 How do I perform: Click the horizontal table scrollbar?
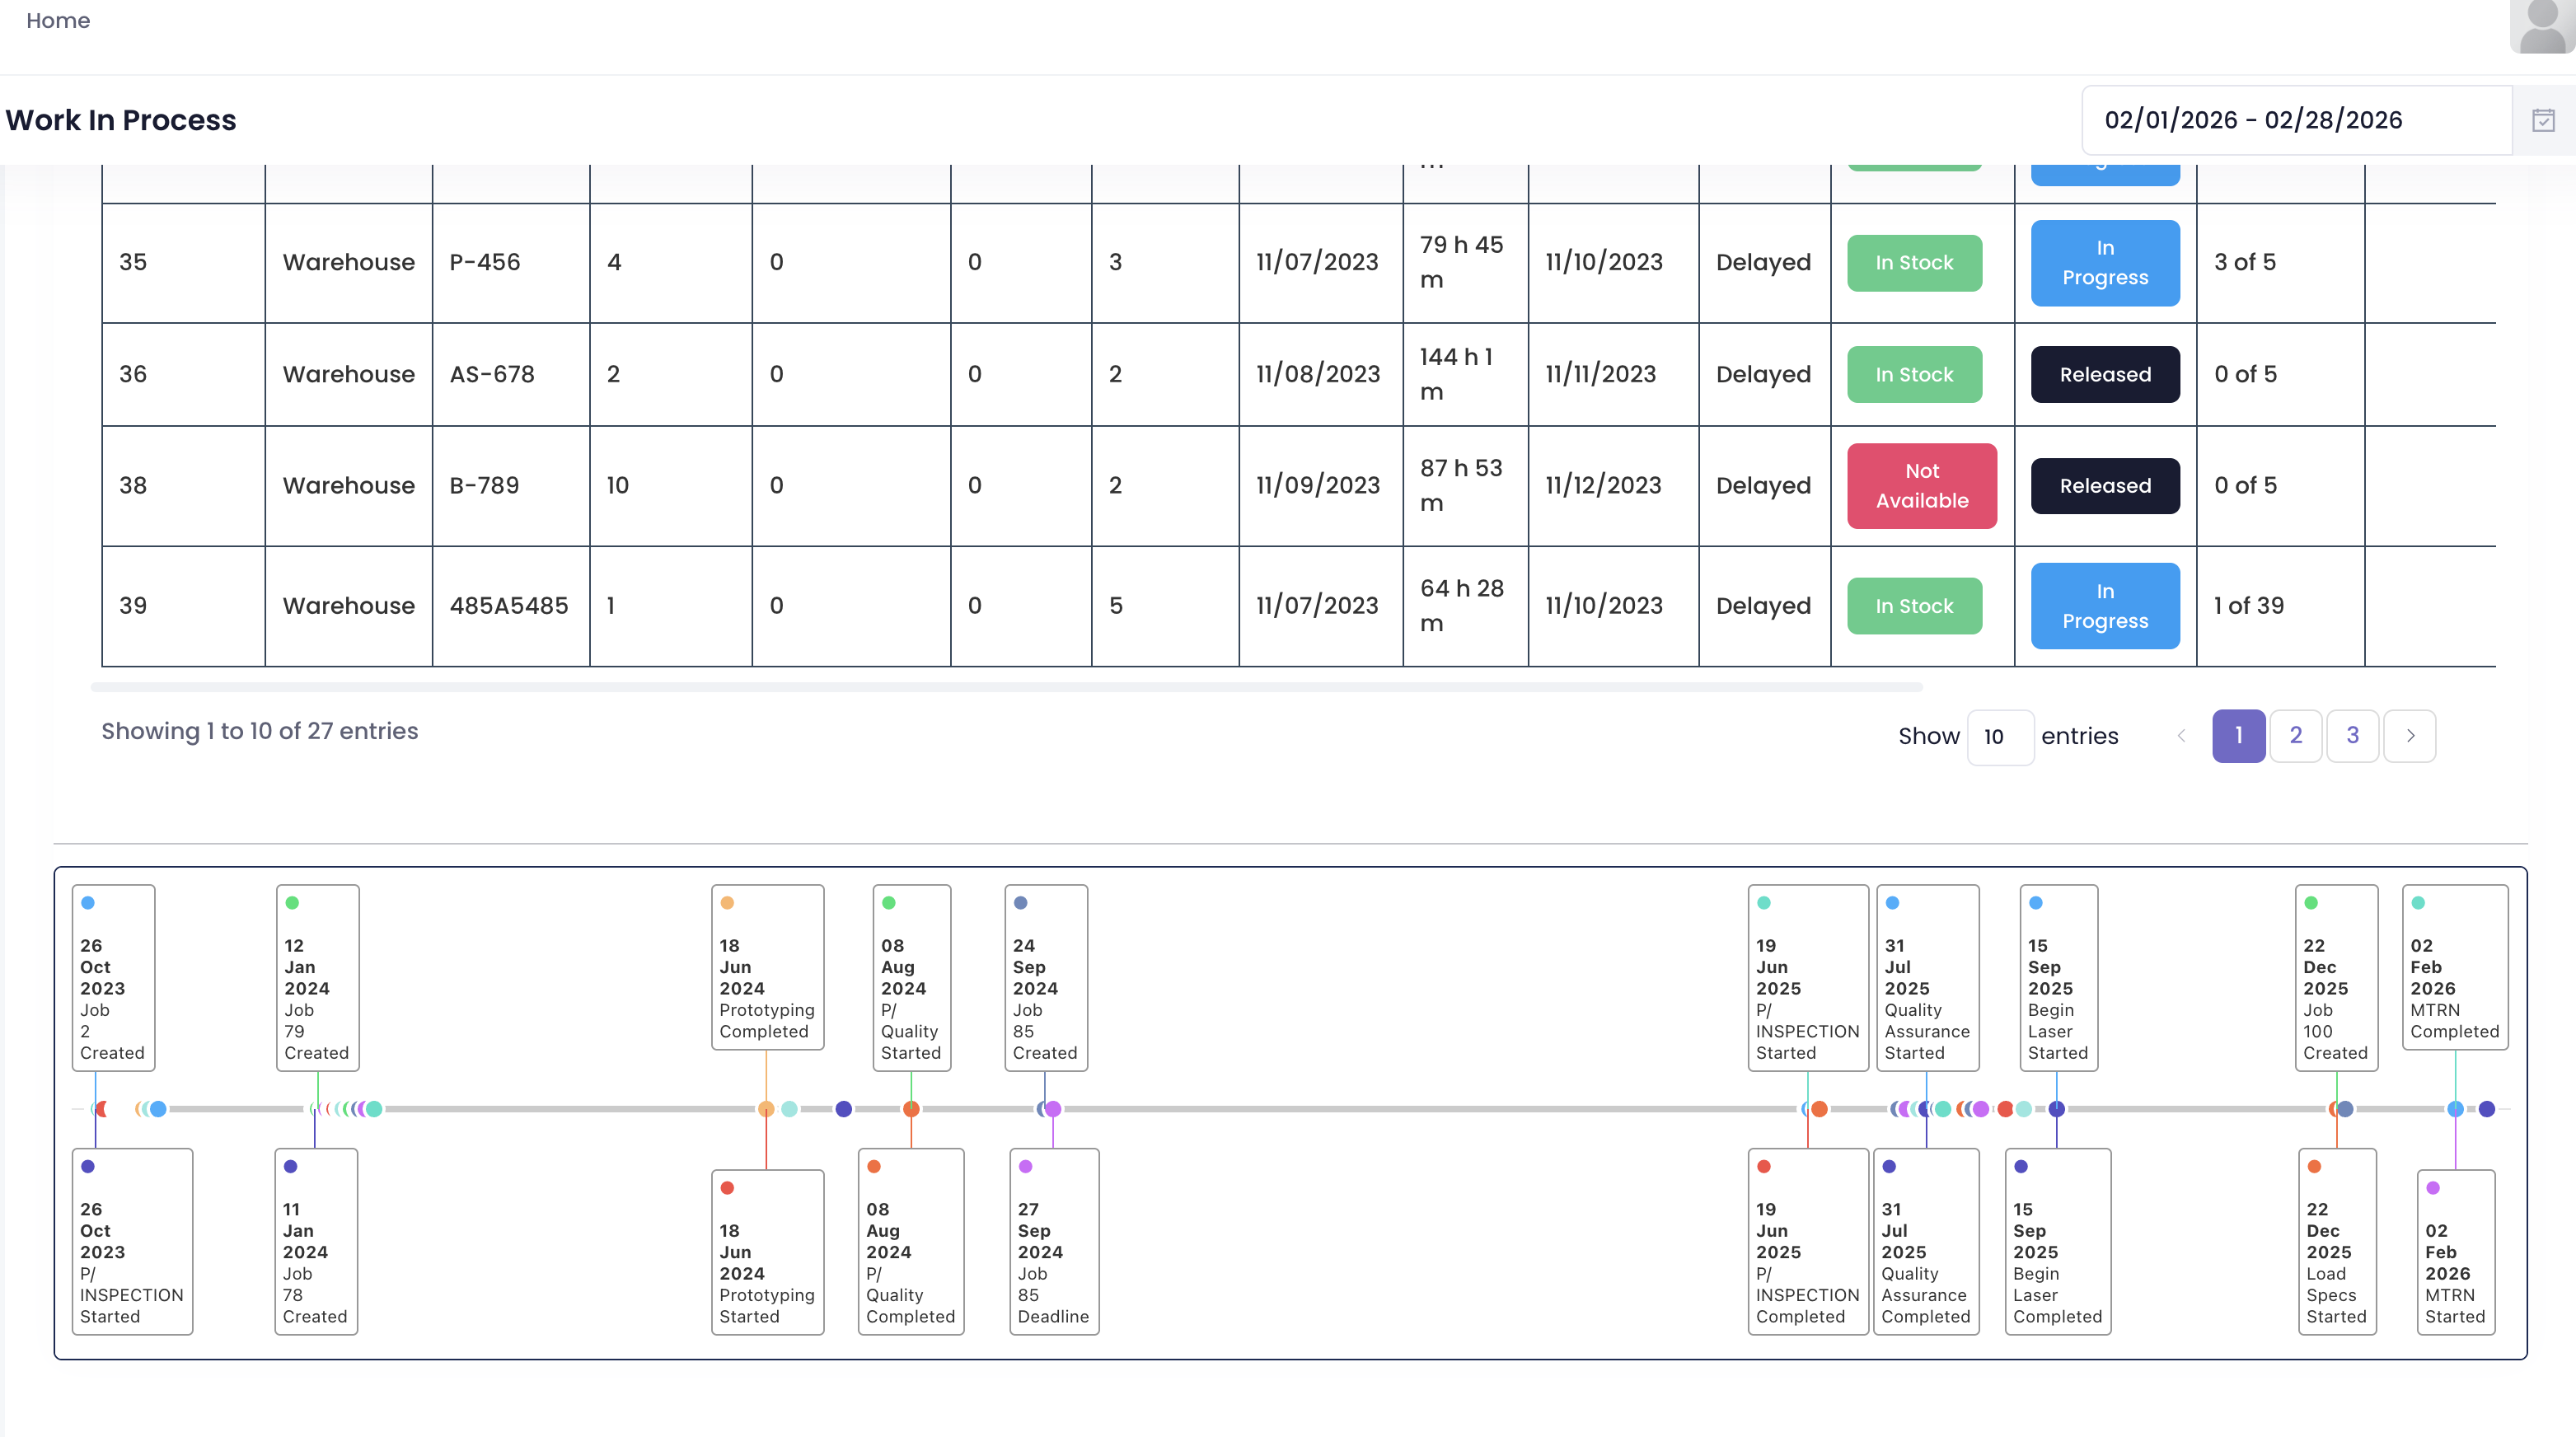pos(1006,687)
